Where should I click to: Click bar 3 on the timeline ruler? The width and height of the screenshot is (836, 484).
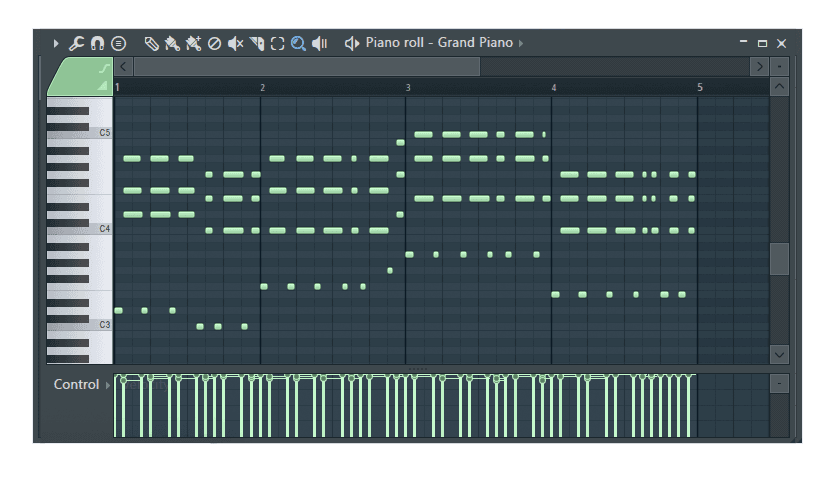click(x=408, y=88)
